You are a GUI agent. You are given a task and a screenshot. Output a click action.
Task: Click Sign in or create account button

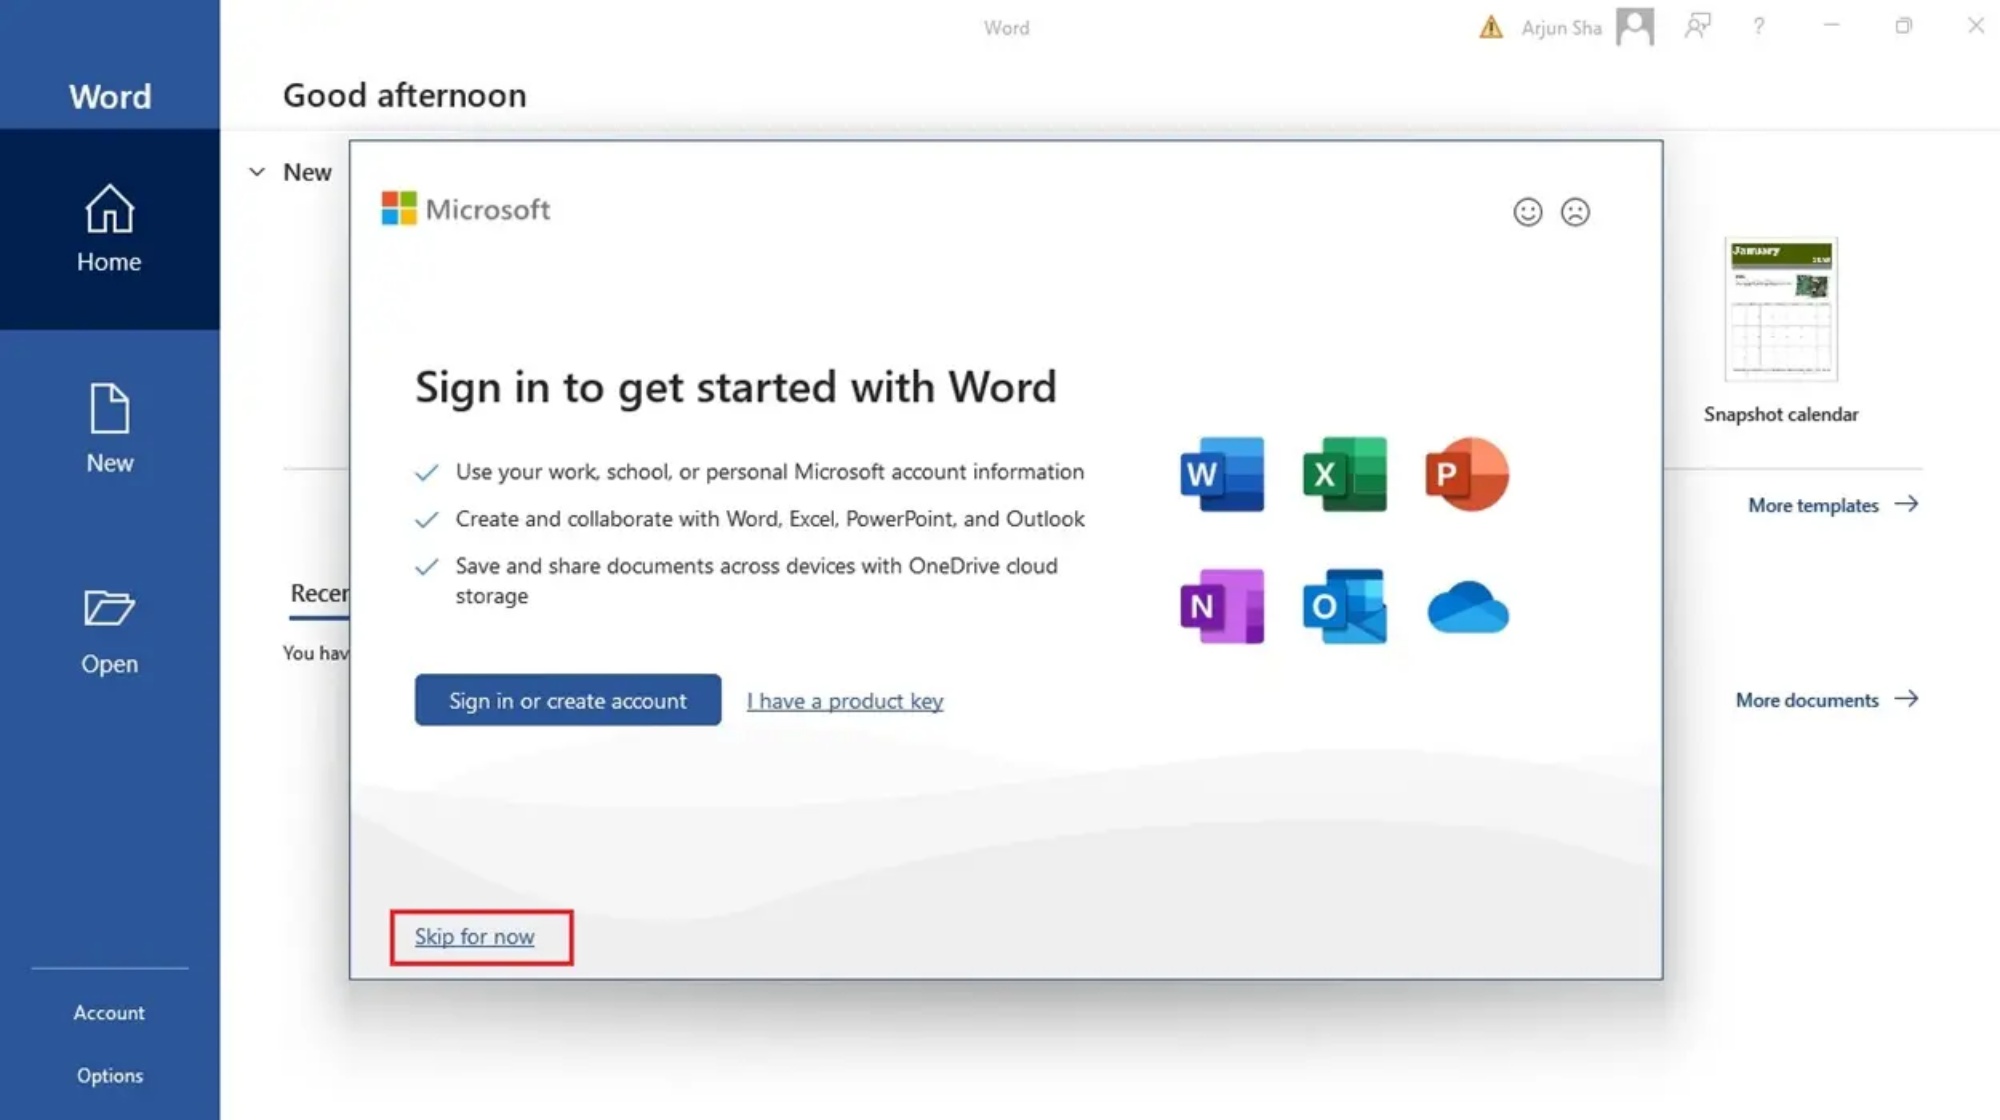click(x=567, y=699)
